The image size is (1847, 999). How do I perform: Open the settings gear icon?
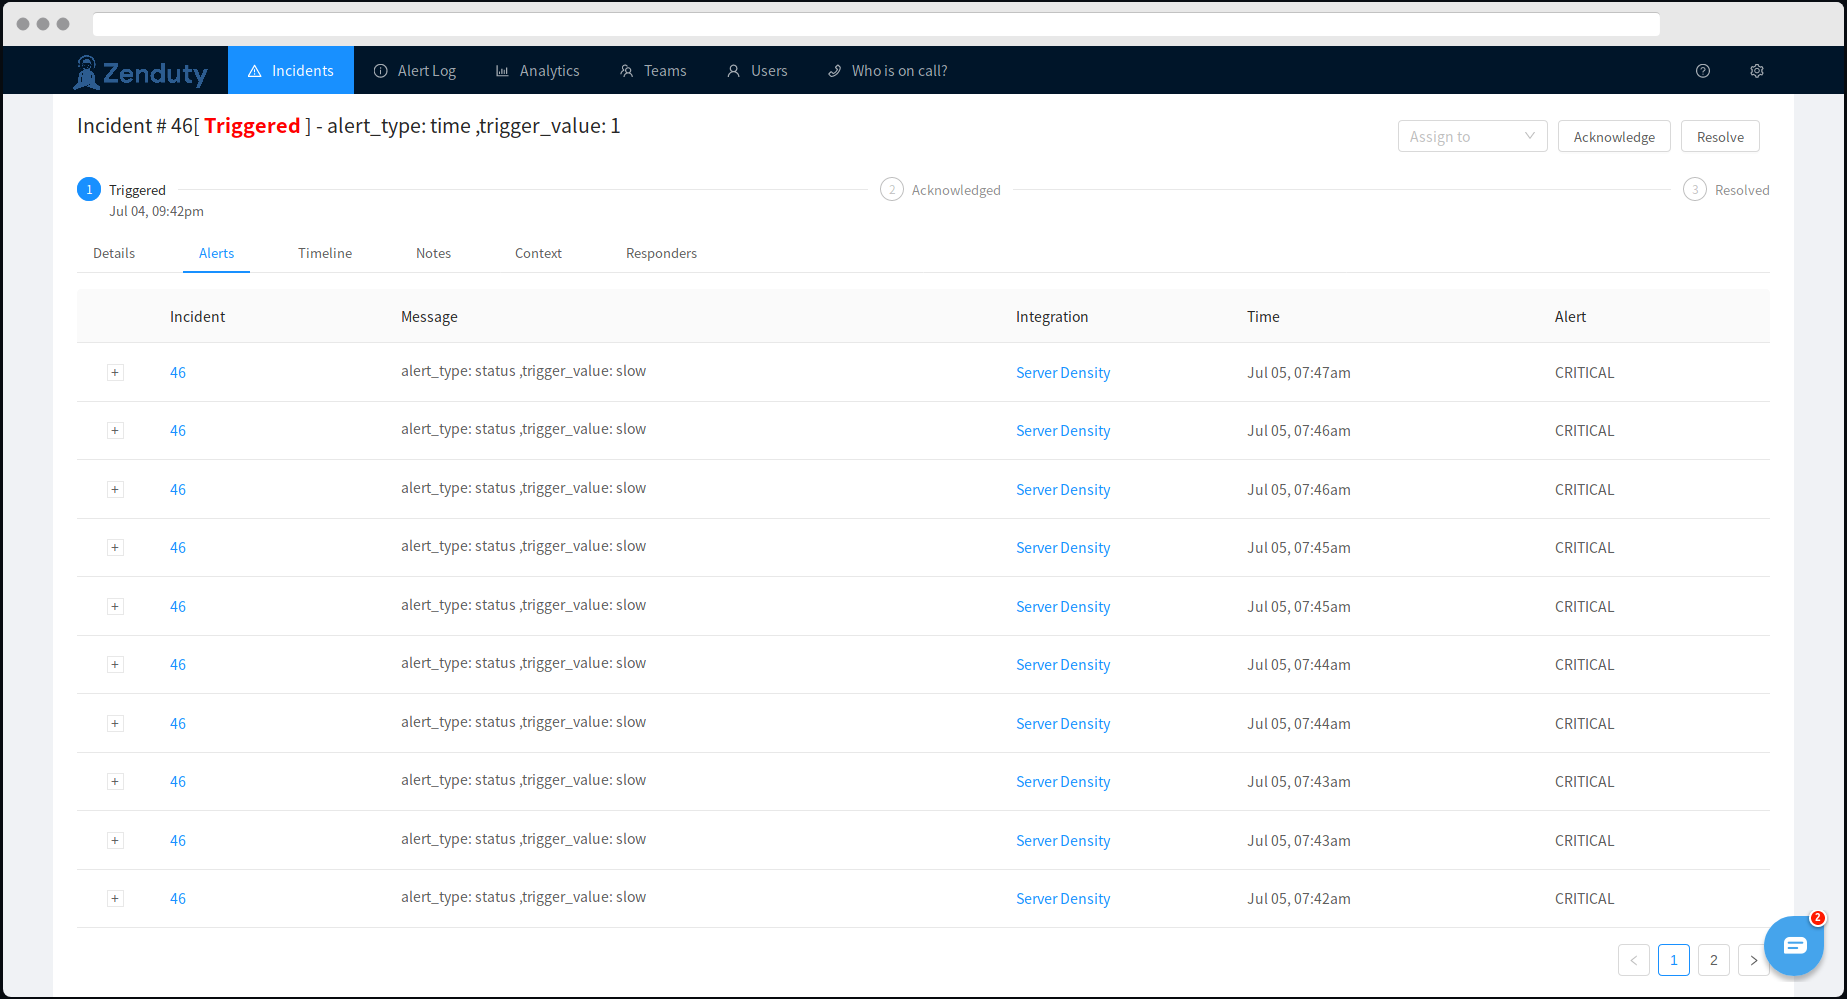[1756, 71]
